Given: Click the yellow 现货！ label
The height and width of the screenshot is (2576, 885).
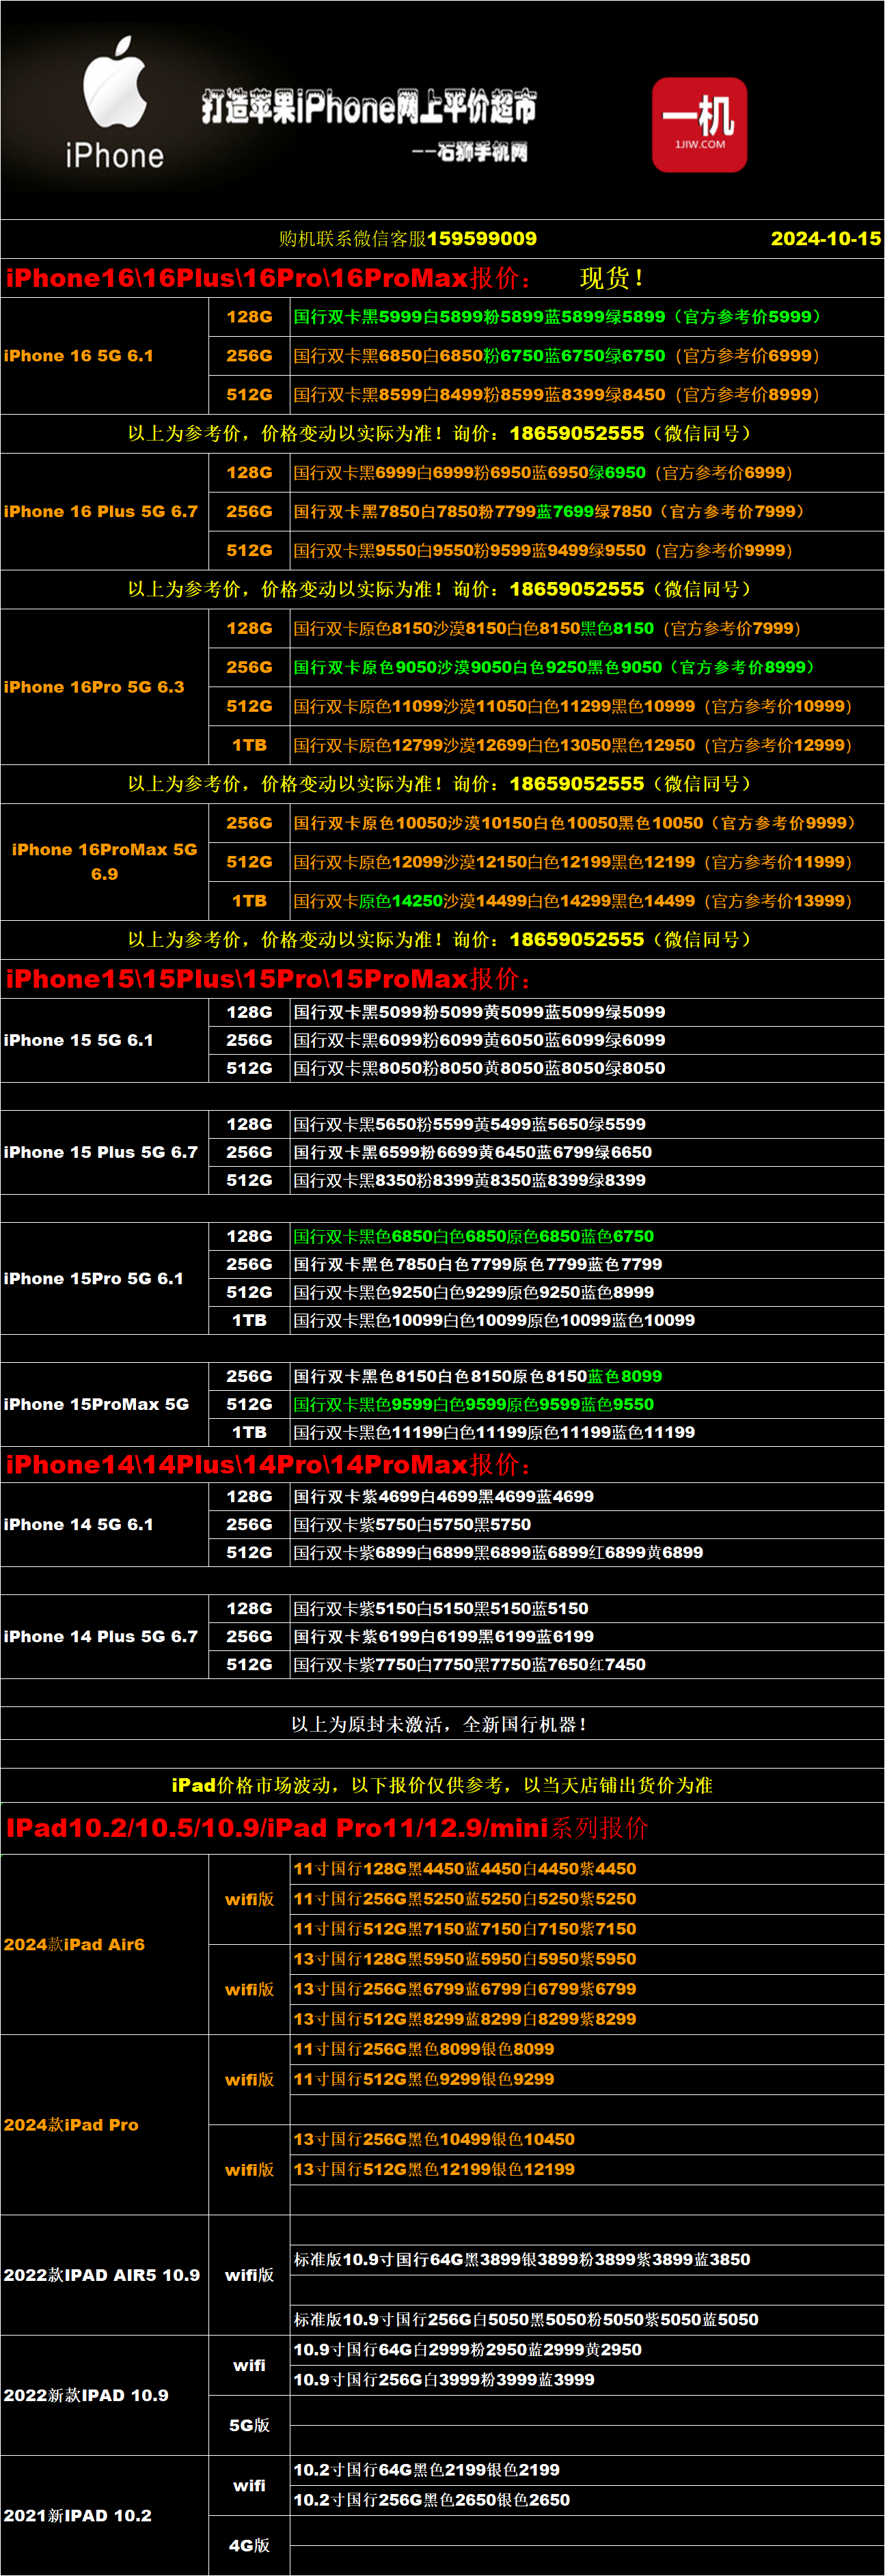Looking at the screenshot, I should (x=613, y=278).
